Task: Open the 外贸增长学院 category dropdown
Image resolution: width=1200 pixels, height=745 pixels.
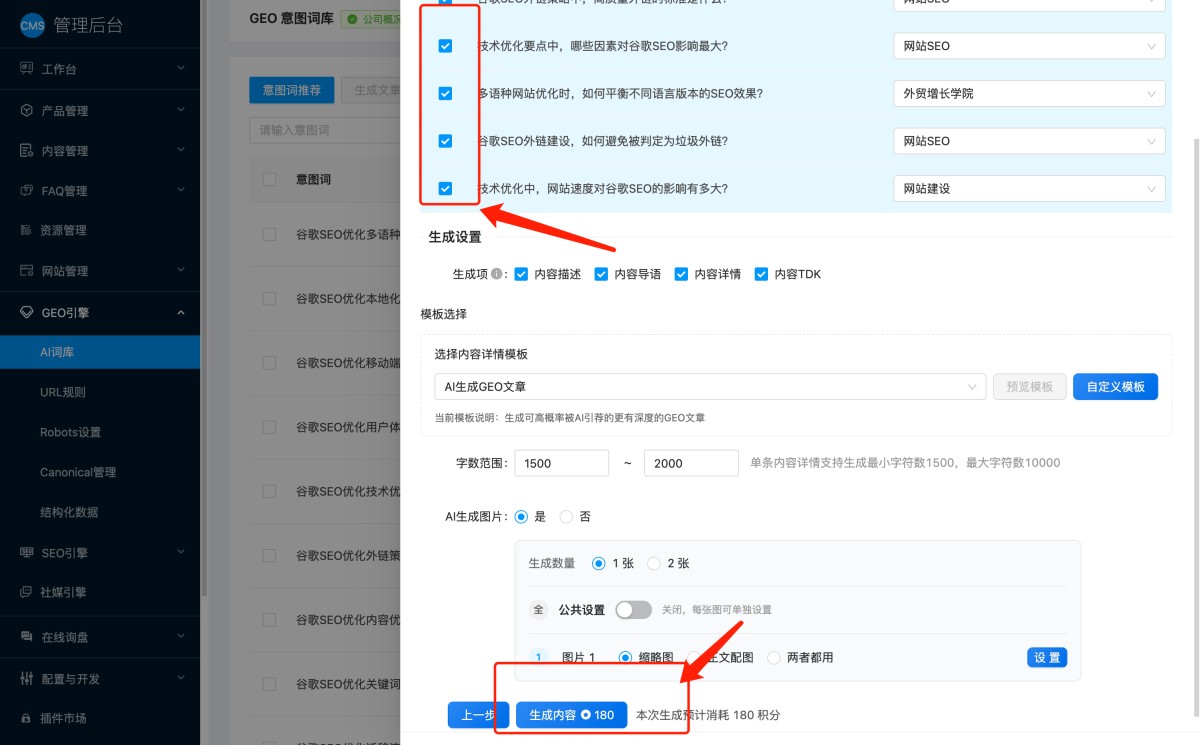Action: [x=1028, y=94]
